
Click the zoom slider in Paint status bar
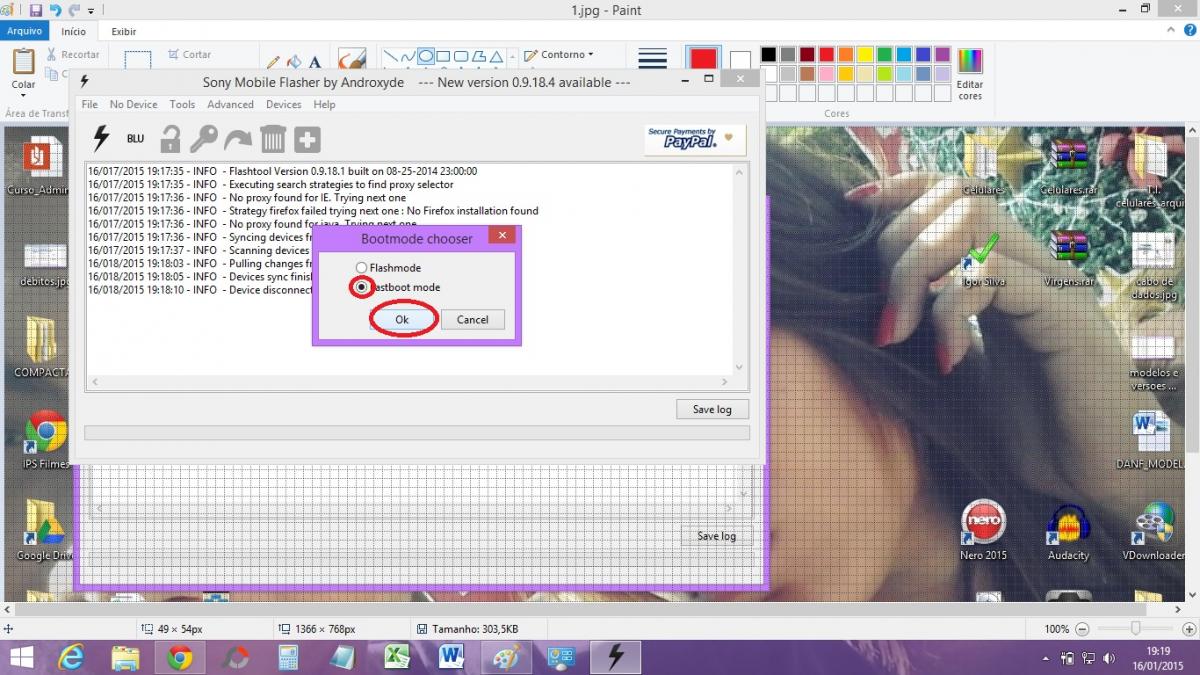1135,628
